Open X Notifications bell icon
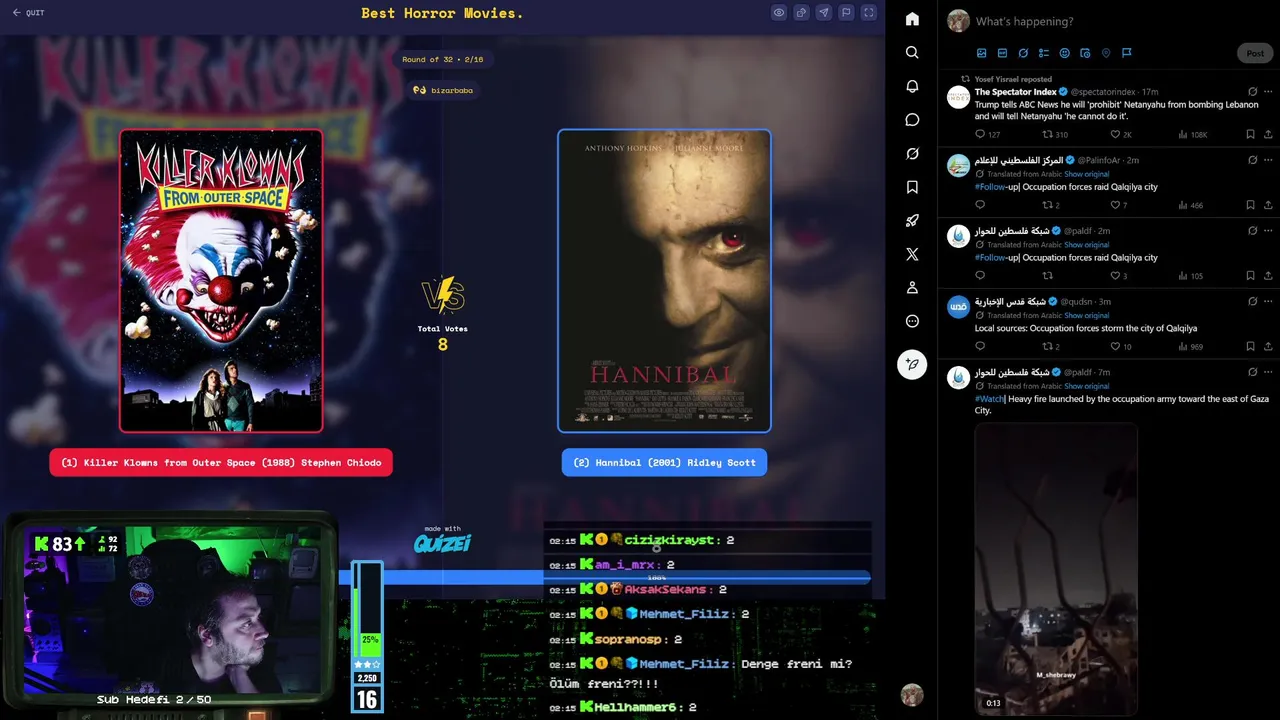 coord(912,86)
